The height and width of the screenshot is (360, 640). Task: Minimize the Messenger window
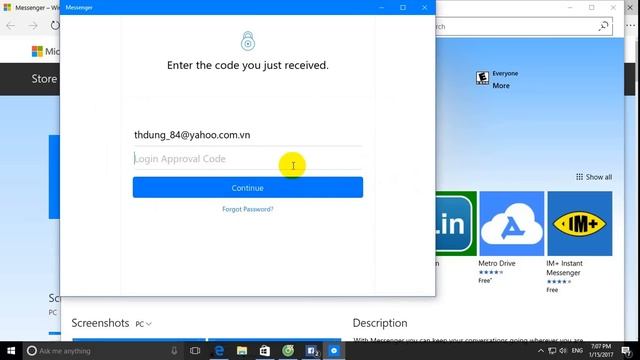(x=381, y=7)
